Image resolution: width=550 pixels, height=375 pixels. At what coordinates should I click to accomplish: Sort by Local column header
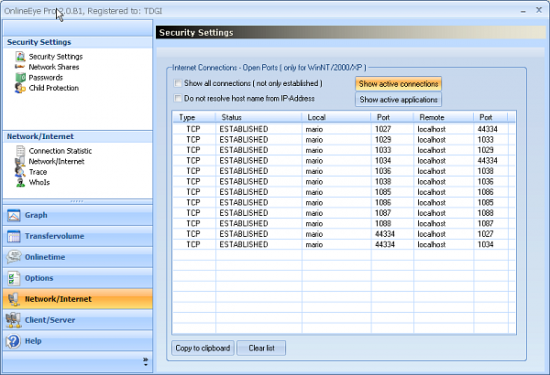point(336,117)
